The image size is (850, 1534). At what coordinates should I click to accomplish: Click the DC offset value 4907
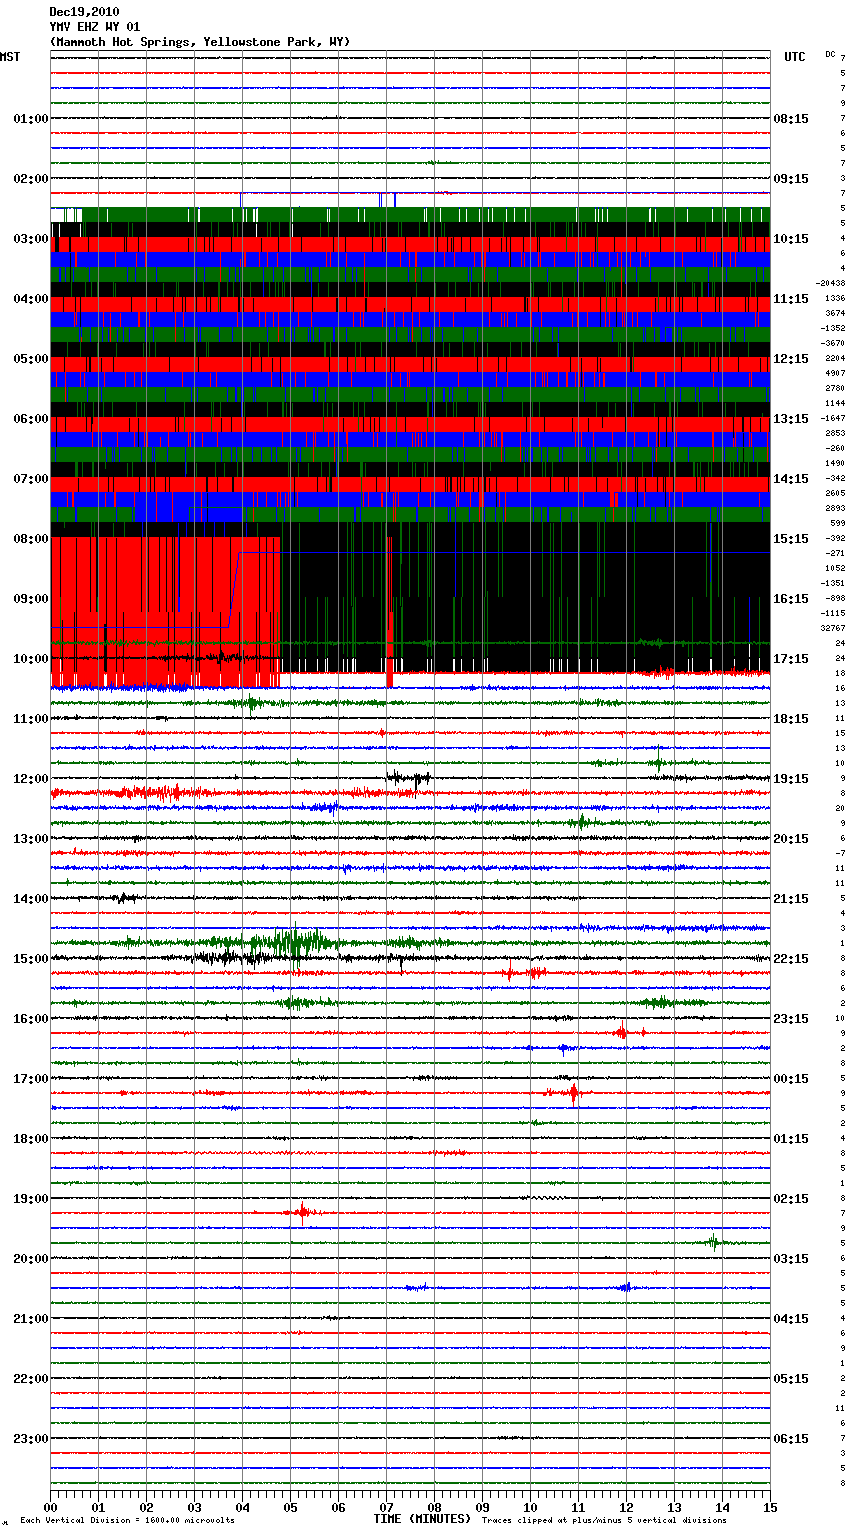835,374
